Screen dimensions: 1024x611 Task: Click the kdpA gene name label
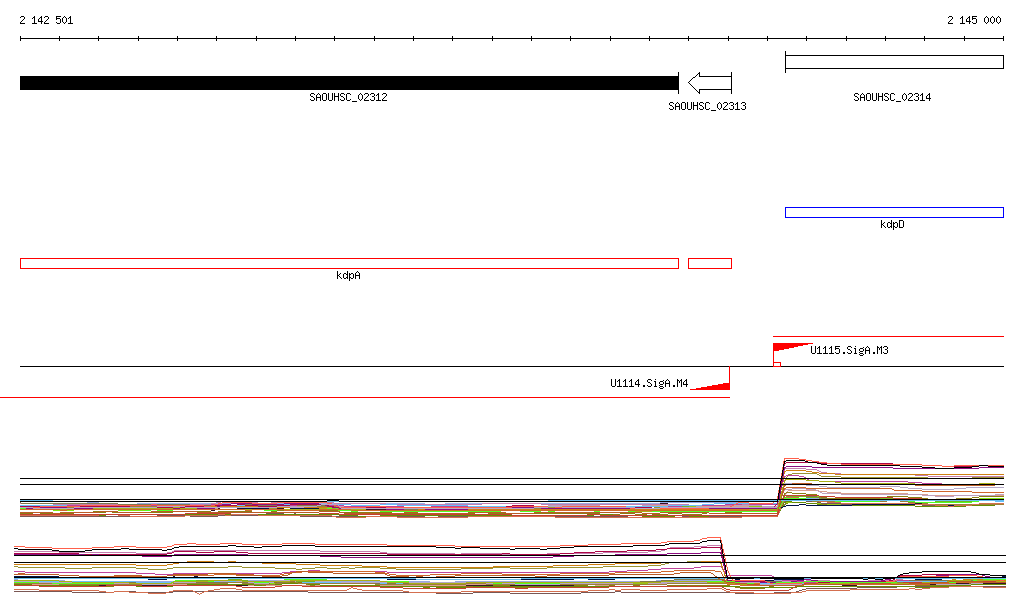348,275
